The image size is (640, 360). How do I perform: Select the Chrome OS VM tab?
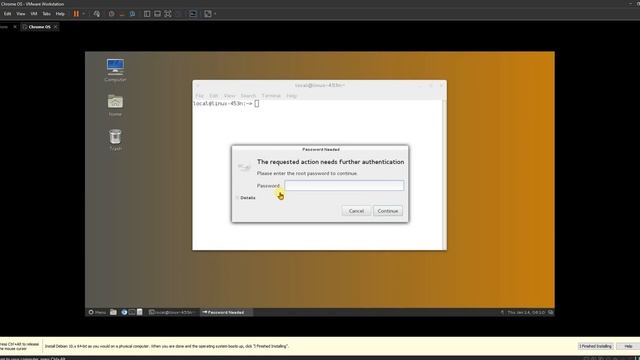point(40,27)
